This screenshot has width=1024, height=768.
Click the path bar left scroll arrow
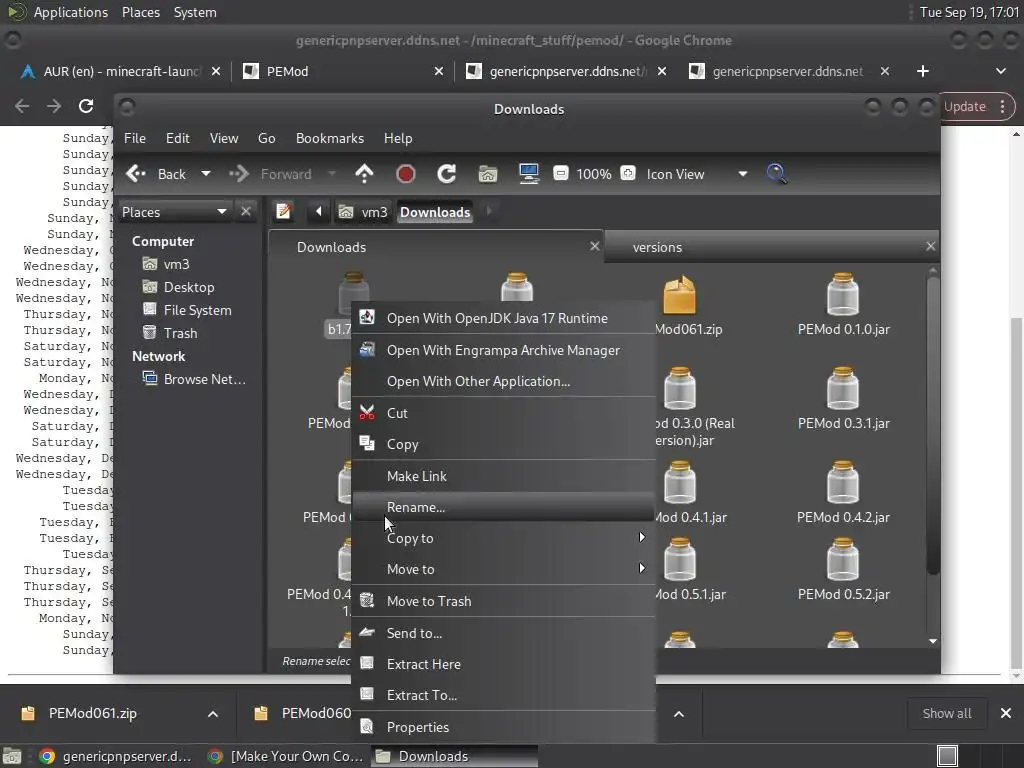click(x=319, y=212)
